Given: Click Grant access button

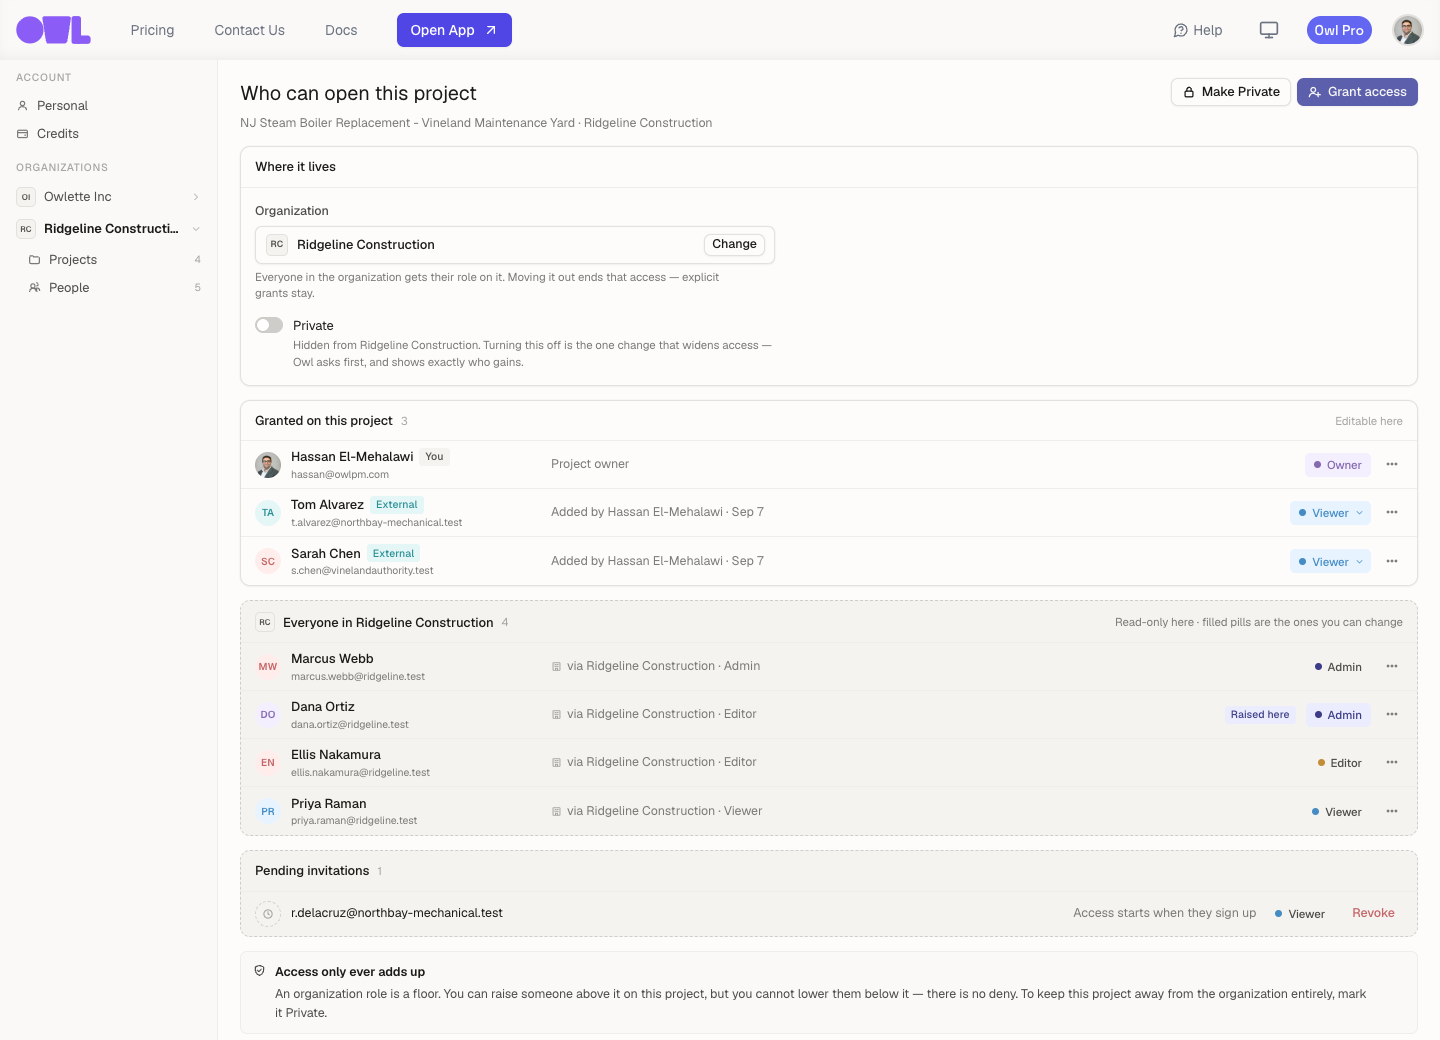Looking at the screenshot, I should [x=1357, y=92].
